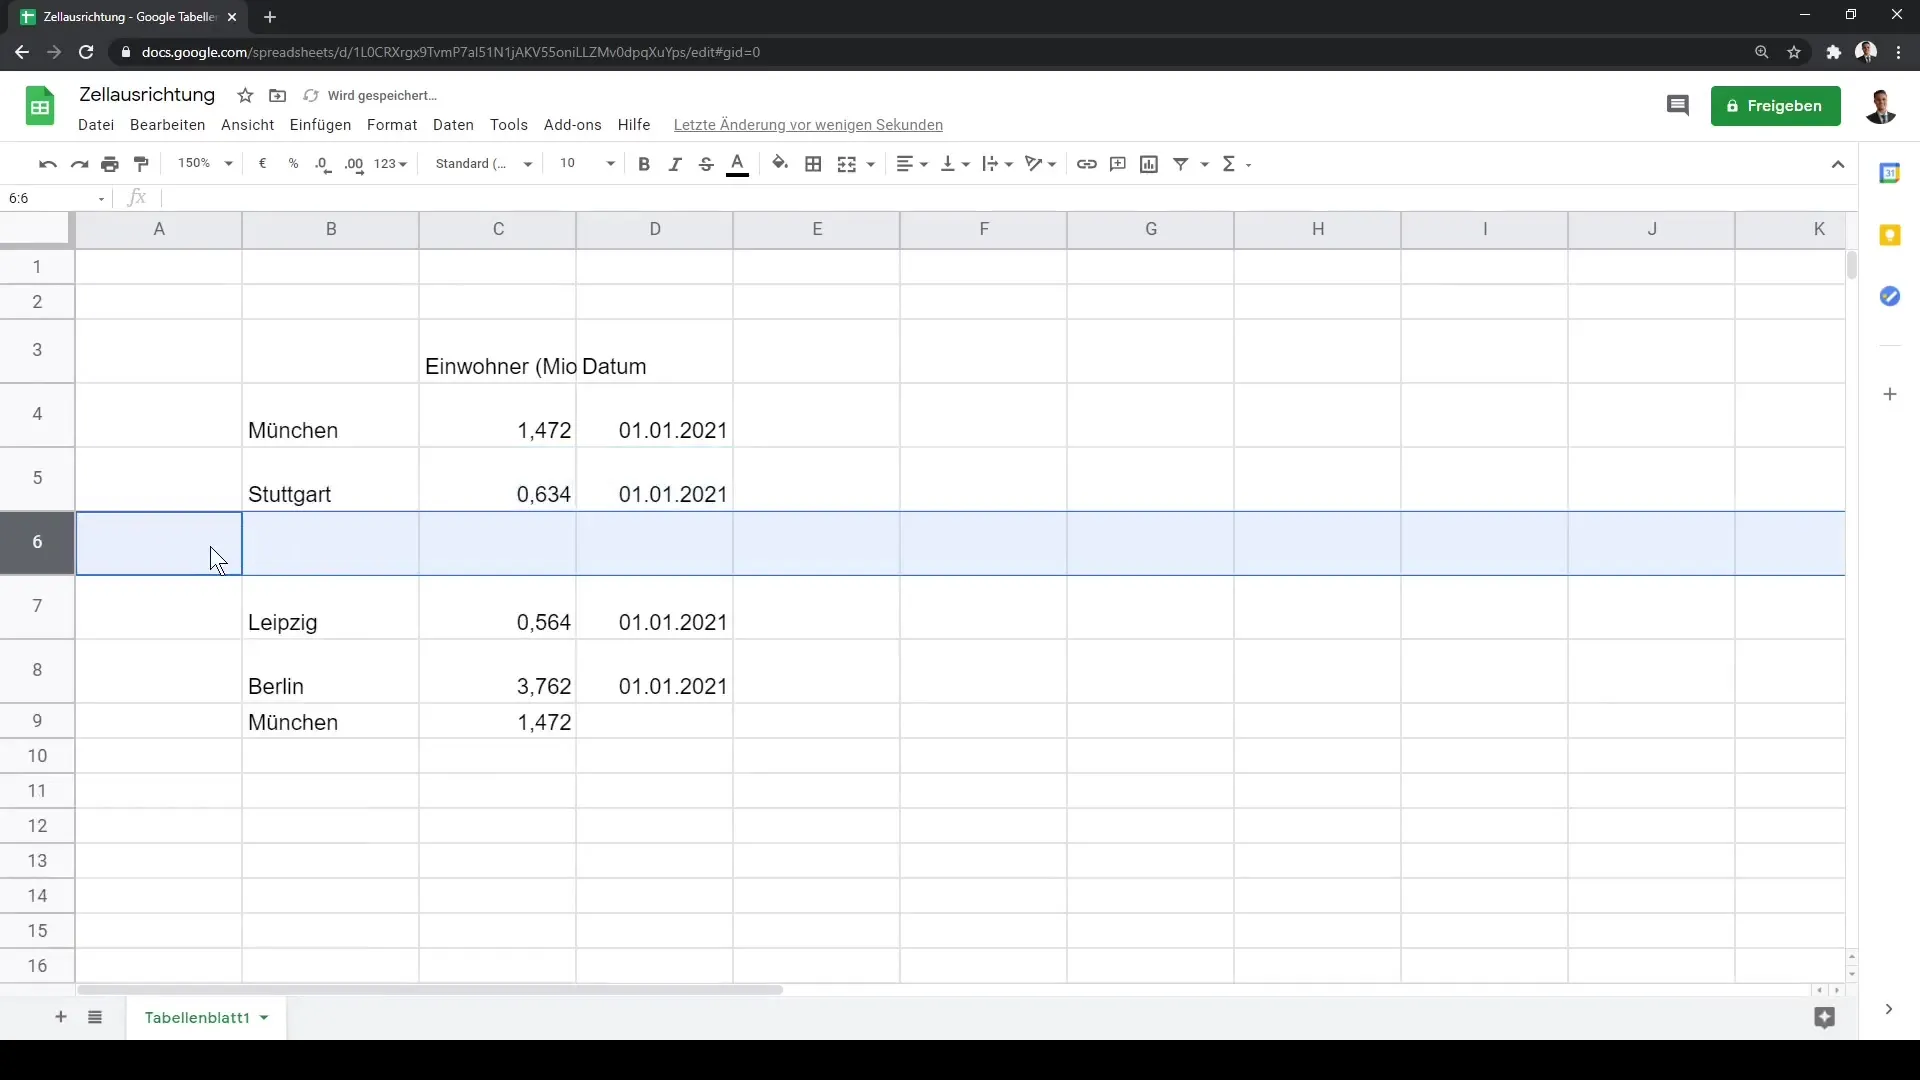Image resolution: width=1920 pixels, height=1080 pixels.
Task: Hide side panel chevron
Action: tap(1888, 1009)
